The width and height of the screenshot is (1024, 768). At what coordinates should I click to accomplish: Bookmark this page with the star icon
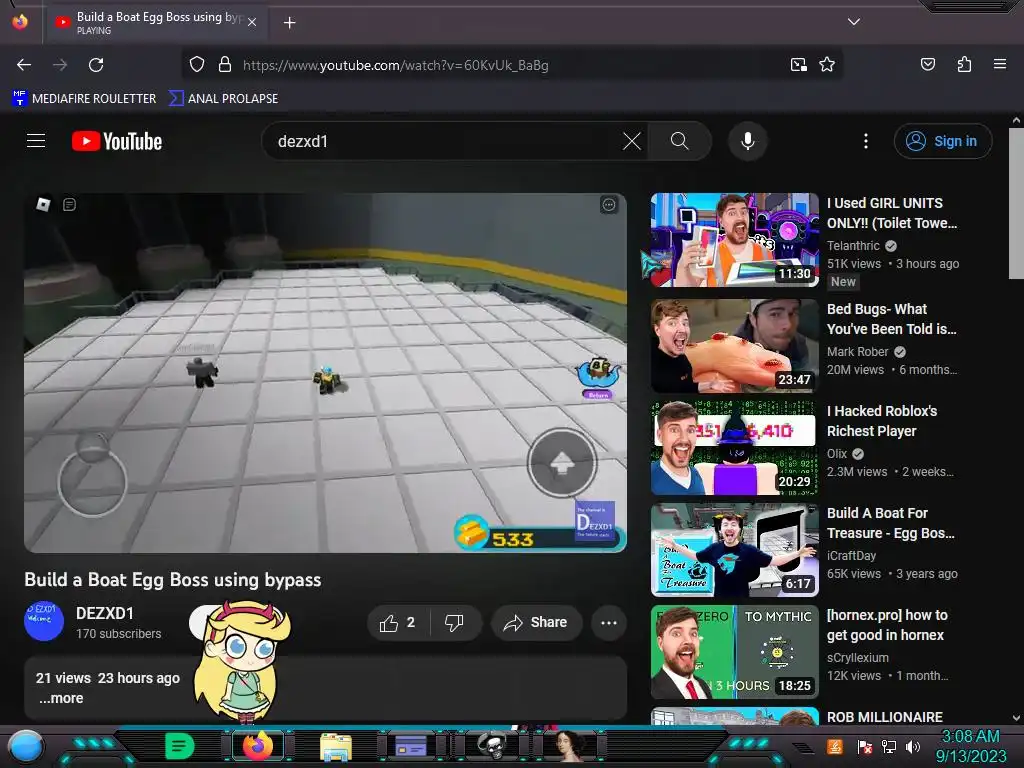[827, 65]
